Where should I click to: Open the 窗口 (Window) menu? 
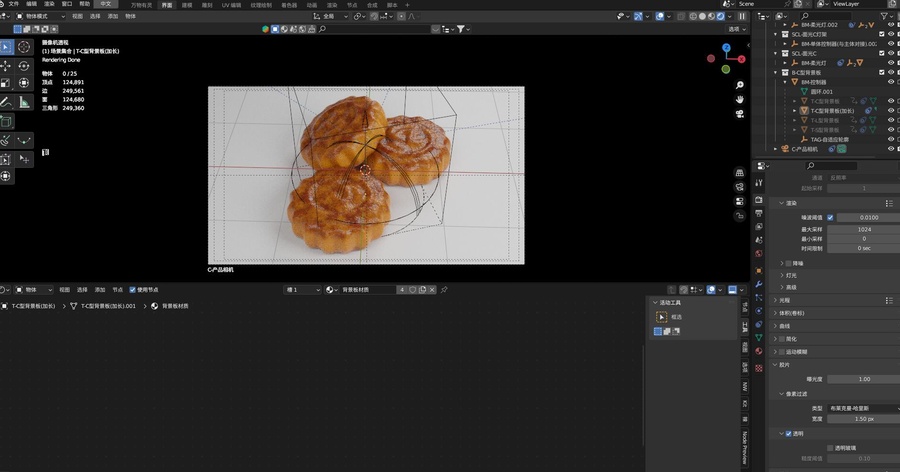[x=67, y=4]
